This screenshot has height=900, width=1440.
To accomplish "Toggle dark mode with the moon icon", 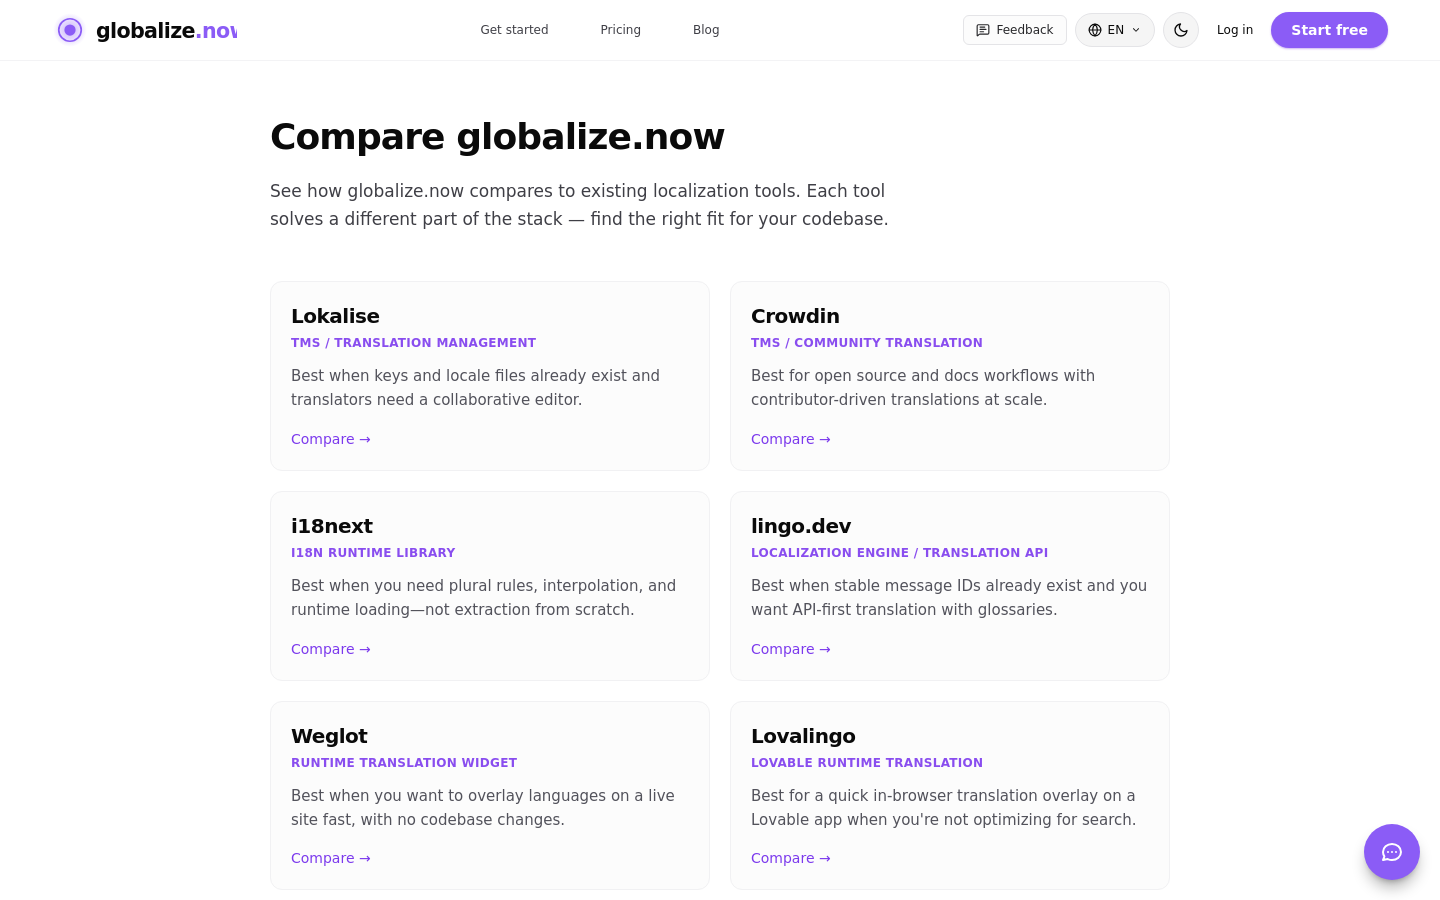I will point(1181,30).
